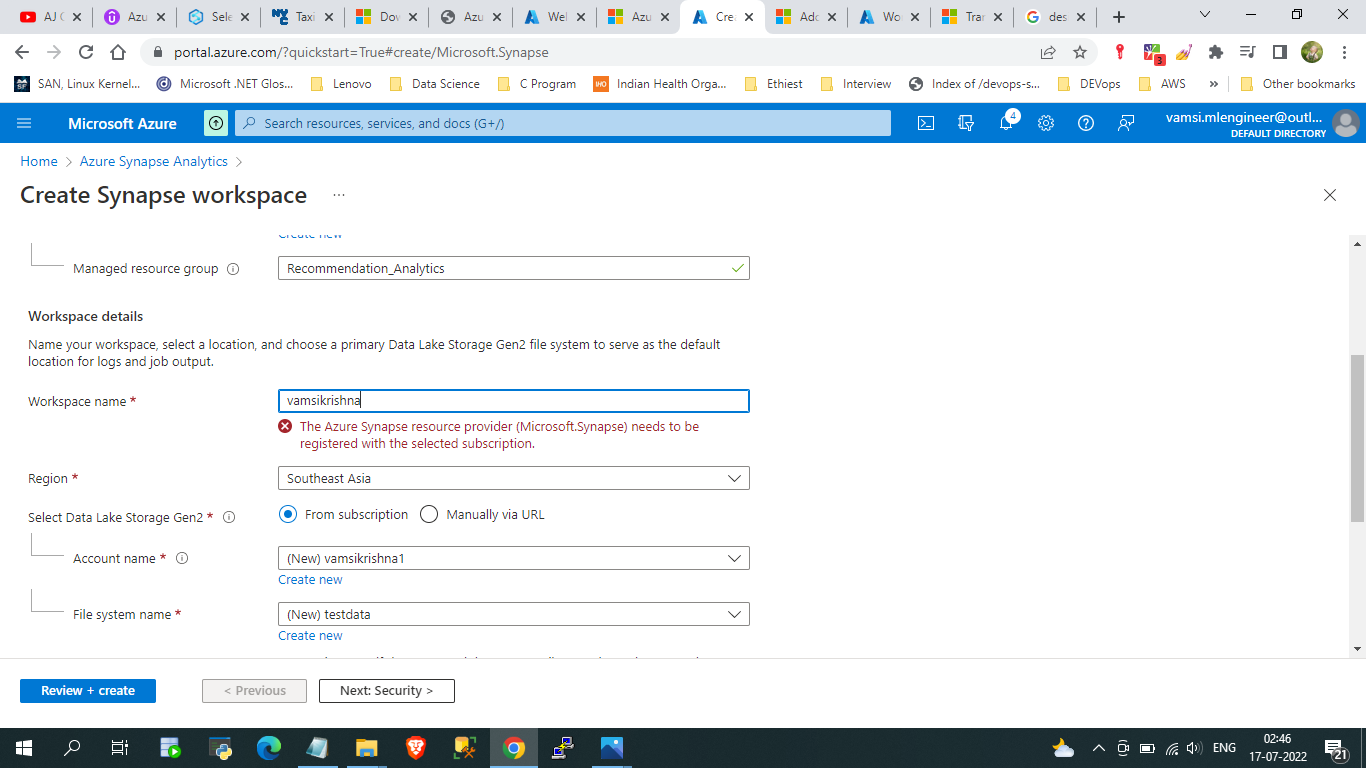Select the From subscription radio option

(x=288, y=514)
